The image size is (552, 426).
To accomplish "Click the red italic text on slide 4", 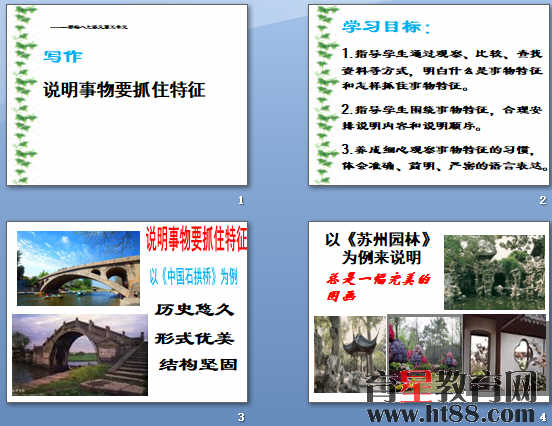I will (x=378, y=287).
